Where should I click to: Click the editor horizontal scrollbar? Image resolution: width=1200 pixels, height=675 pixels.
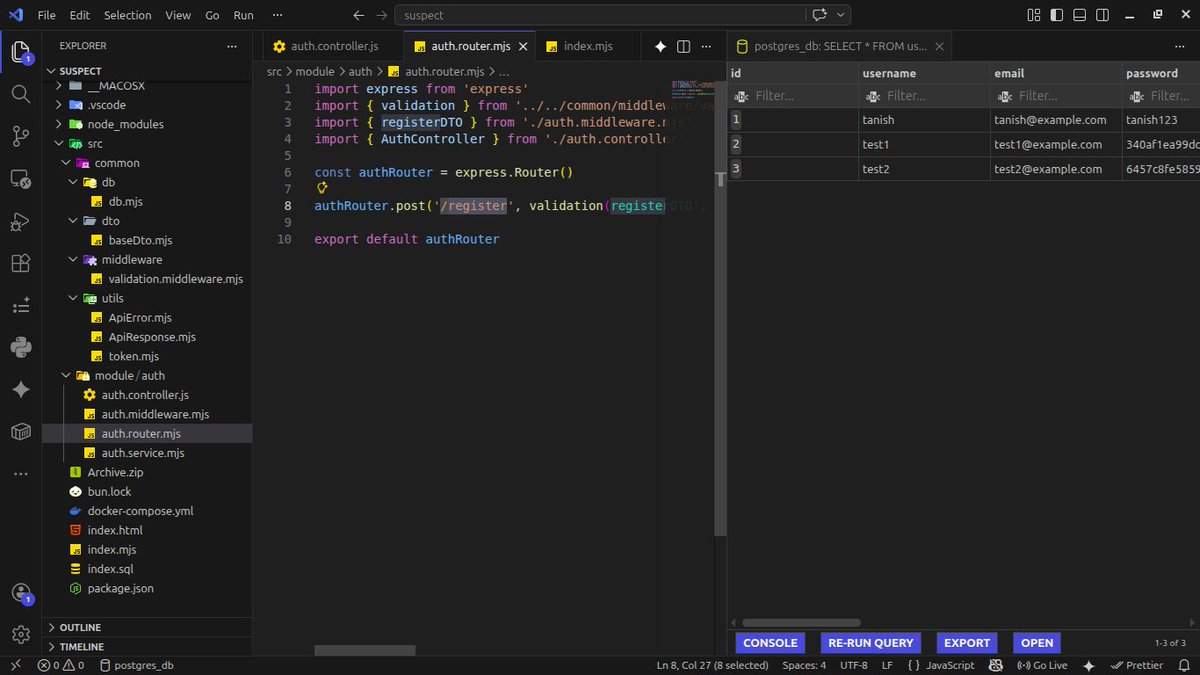click(365, 650)
